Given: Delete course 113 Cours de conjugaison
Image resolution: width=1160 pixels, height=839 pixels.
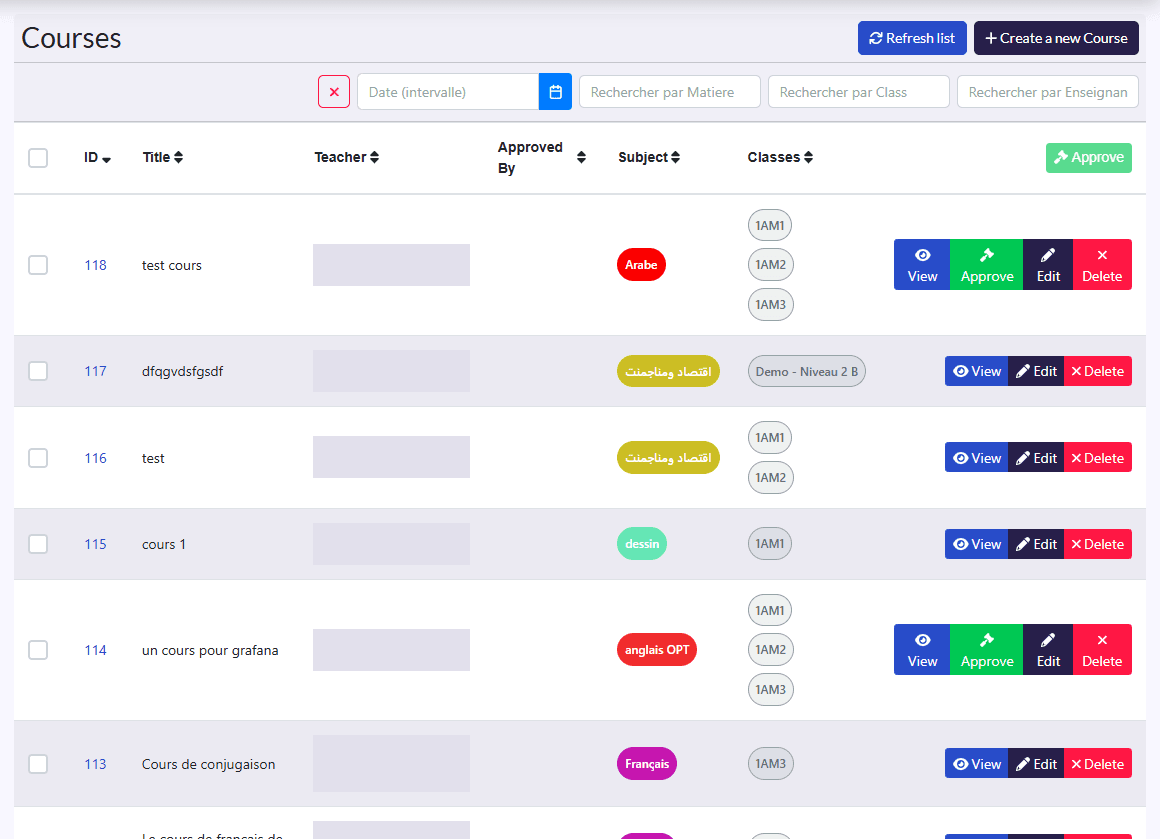Looking at the screenshot, I should coord(1098,764).
